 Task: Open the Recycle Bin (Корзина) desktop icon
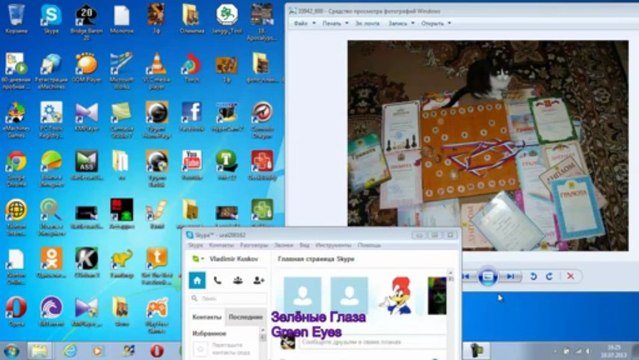(16, 18)
